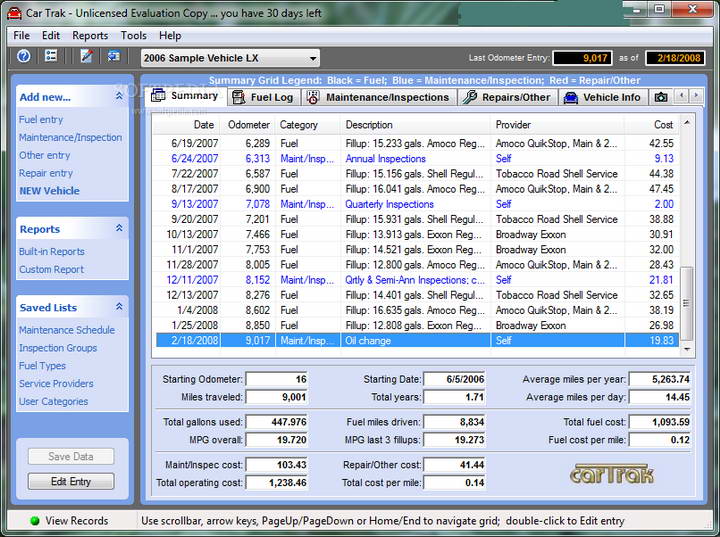The height and width of the screenshot is (537, 720).
Task: Click the Total operating cost value field
Action: (277, 482)
